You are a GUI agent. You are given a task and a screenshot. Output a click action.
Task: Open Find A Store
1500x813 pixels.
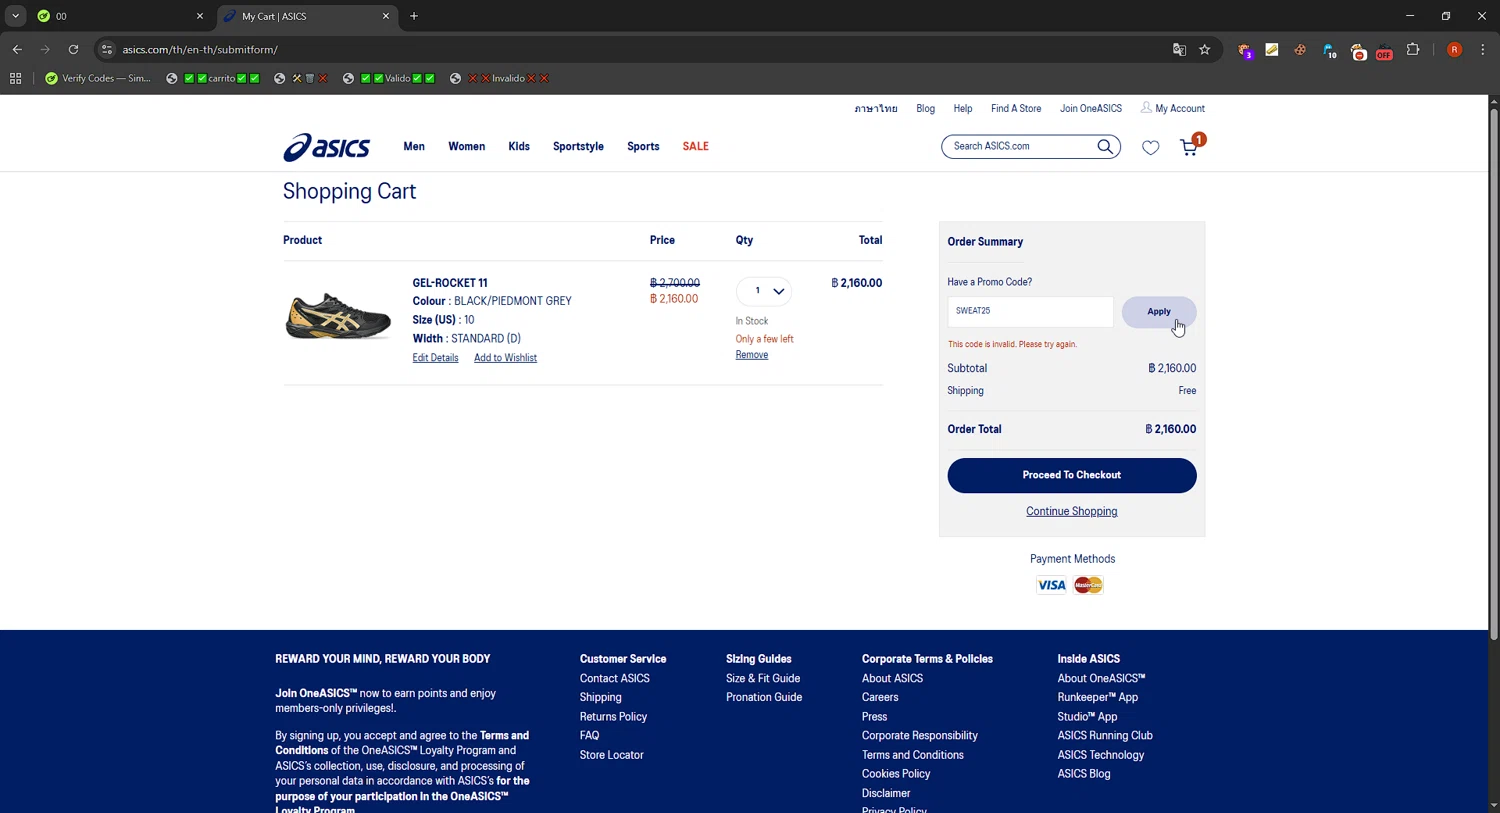click(1016, 109)
